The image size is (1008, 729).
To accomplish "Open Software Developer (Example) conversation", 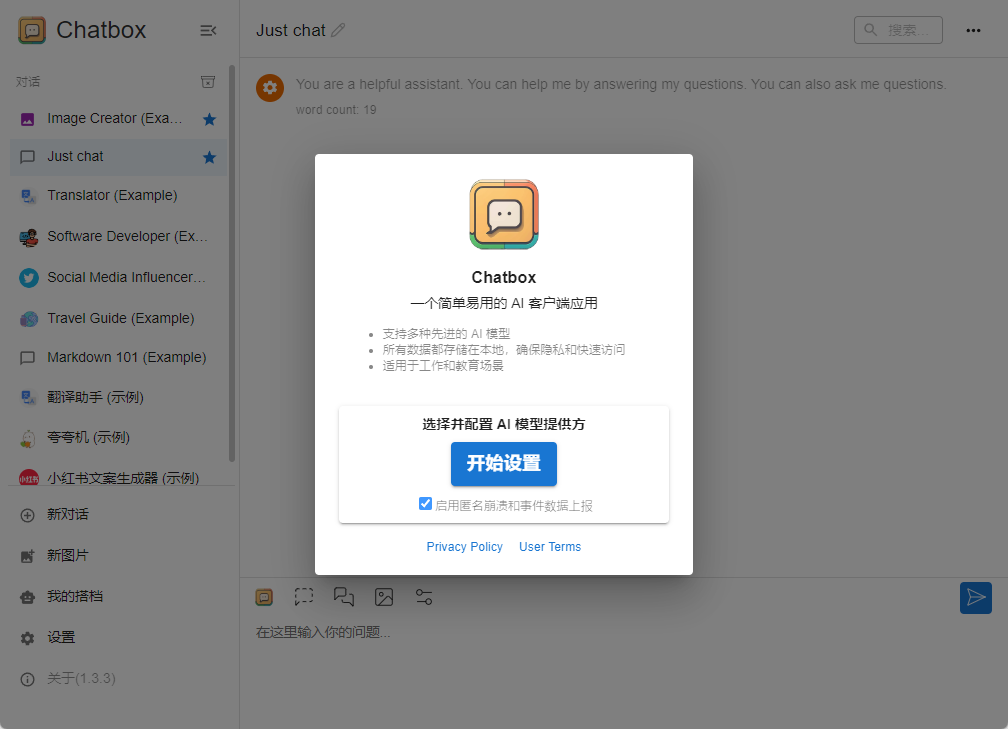I will click(x=119, y=237).
